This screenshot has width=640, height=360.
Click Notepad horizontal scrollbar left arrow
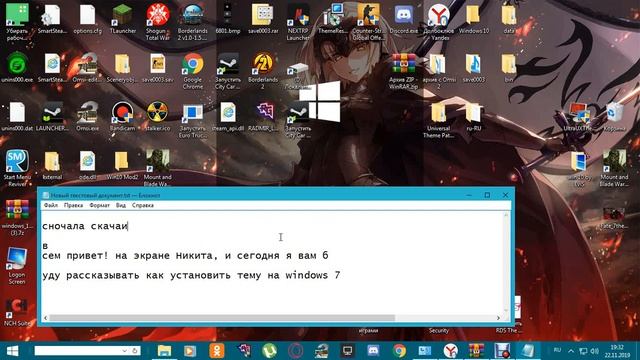(x=45, y=318)
